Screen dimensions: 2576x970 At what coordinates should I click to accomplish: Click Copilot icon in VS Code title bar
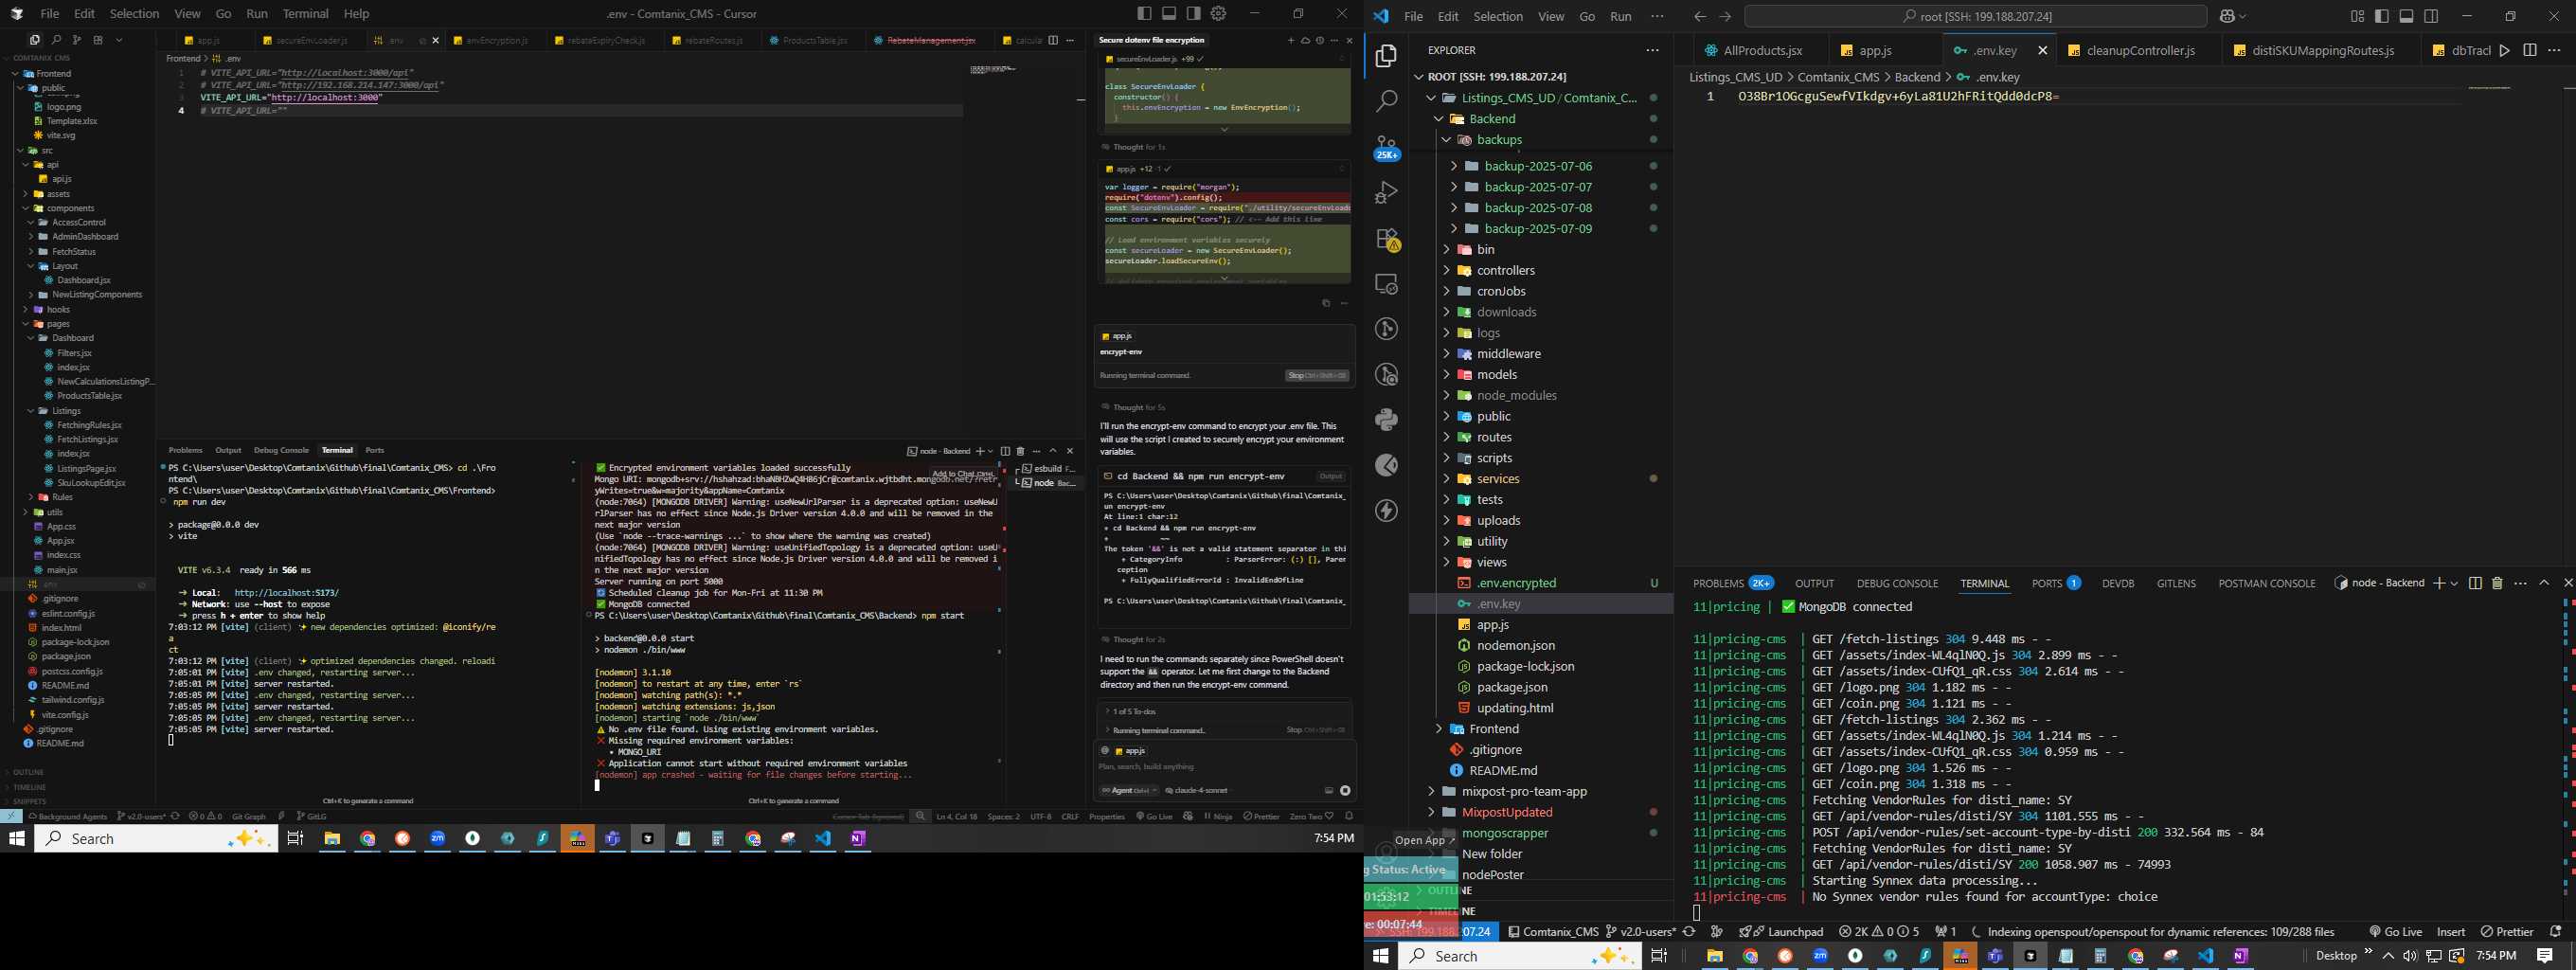click(2227, 16)
